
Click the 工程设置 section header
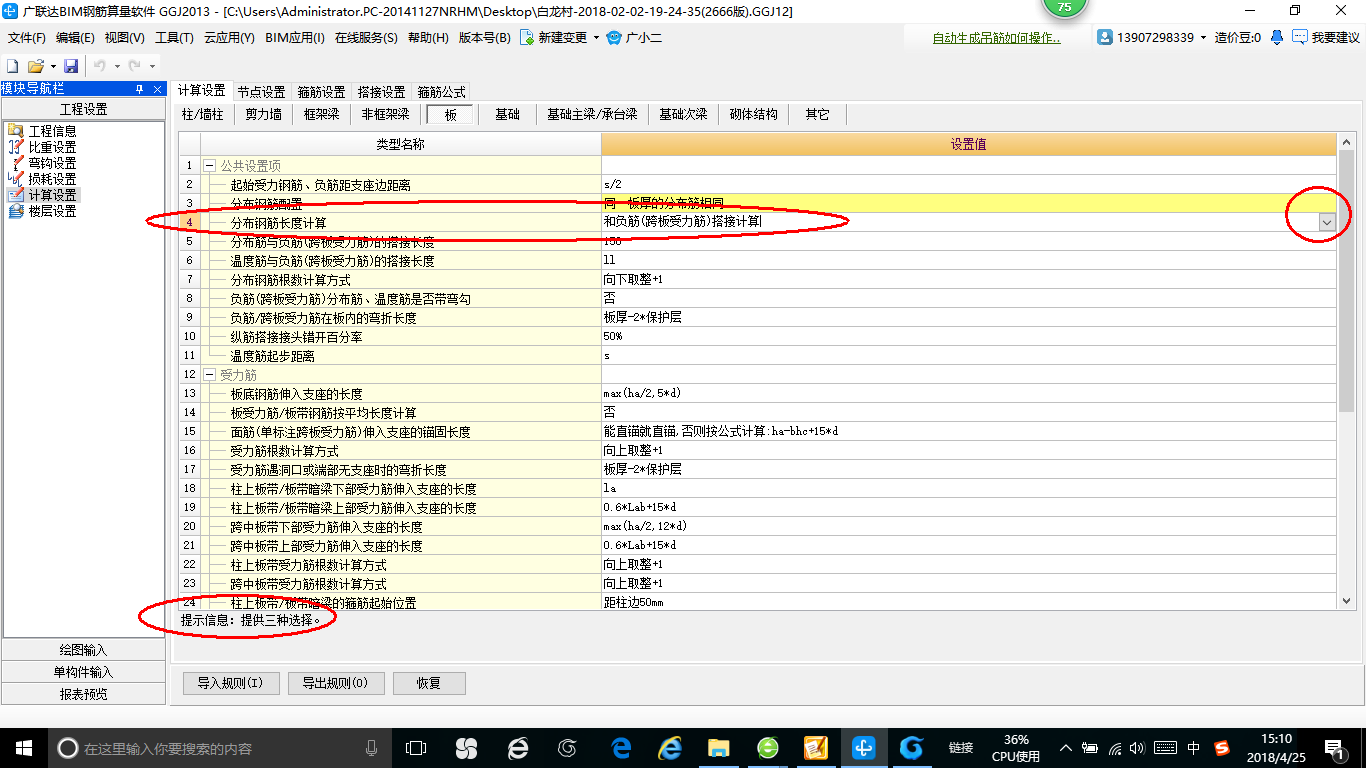click(83, 109)
